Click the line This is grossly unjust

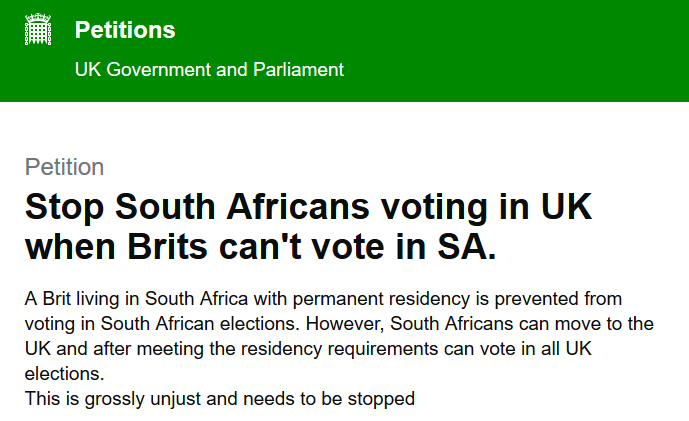coord(220,399)
